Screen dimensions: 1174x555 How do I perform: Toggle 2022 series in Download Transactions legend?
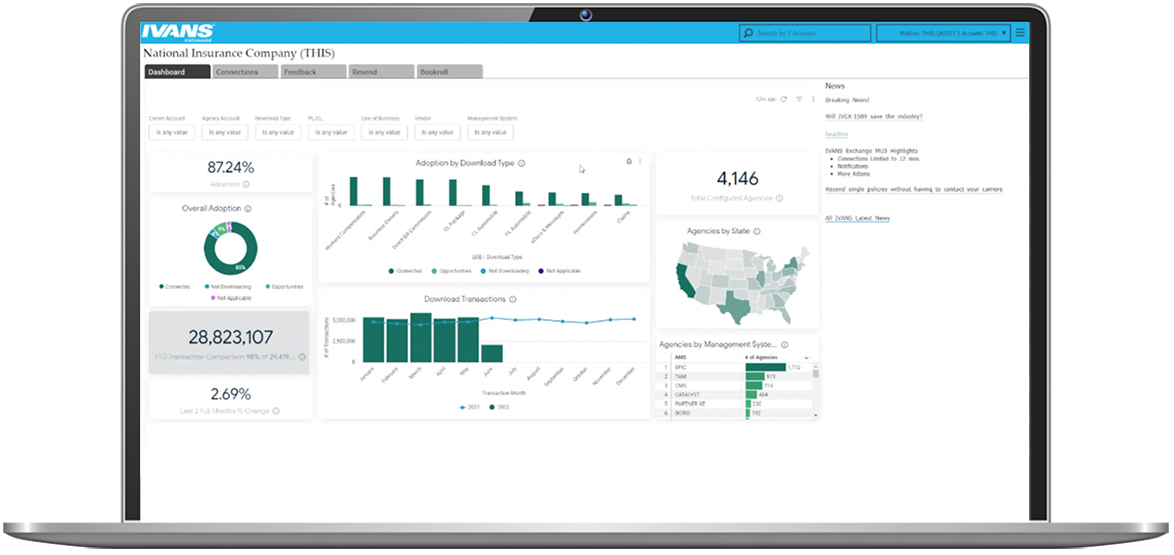point(499,407)
